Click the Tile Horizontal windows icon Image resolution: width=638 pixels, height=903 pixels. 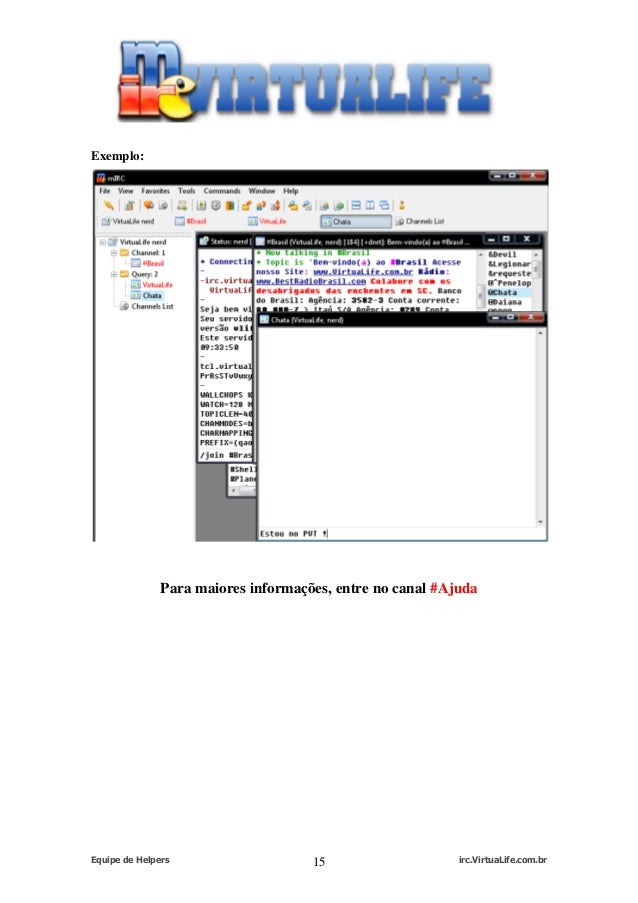pyautogui.click(x=356, y=205)
